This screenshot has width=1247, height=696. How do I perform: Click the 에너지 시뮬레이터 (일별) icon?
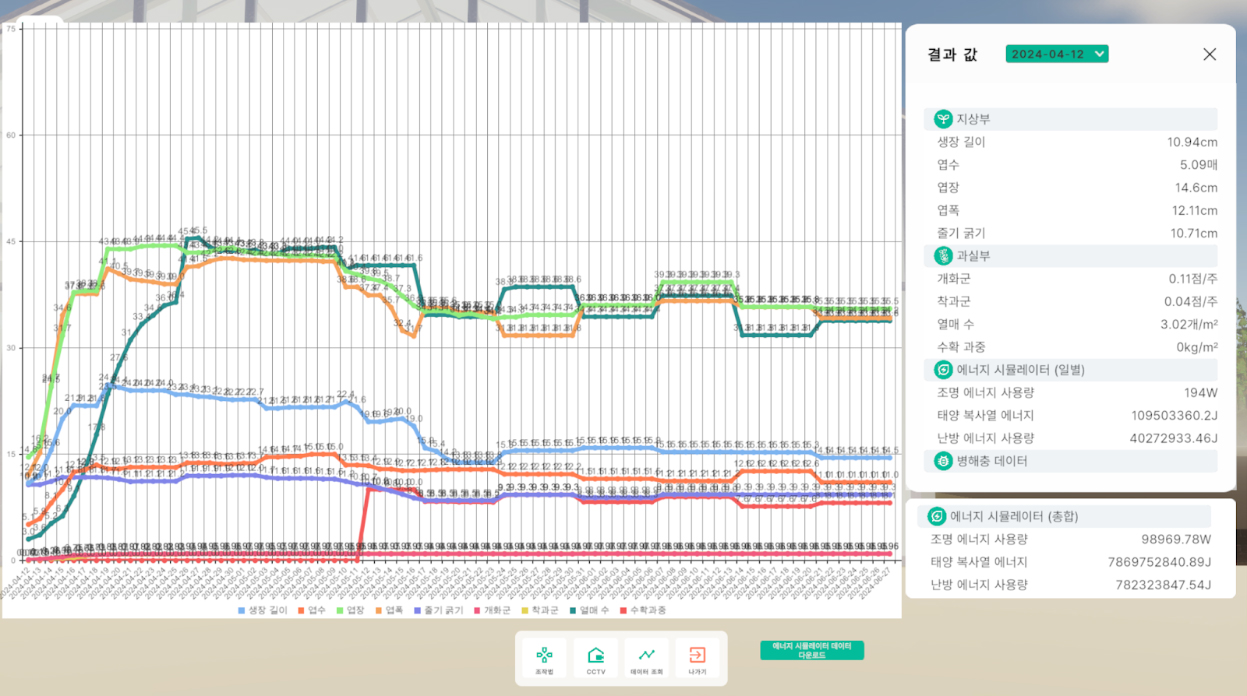[x=943, y=370]
